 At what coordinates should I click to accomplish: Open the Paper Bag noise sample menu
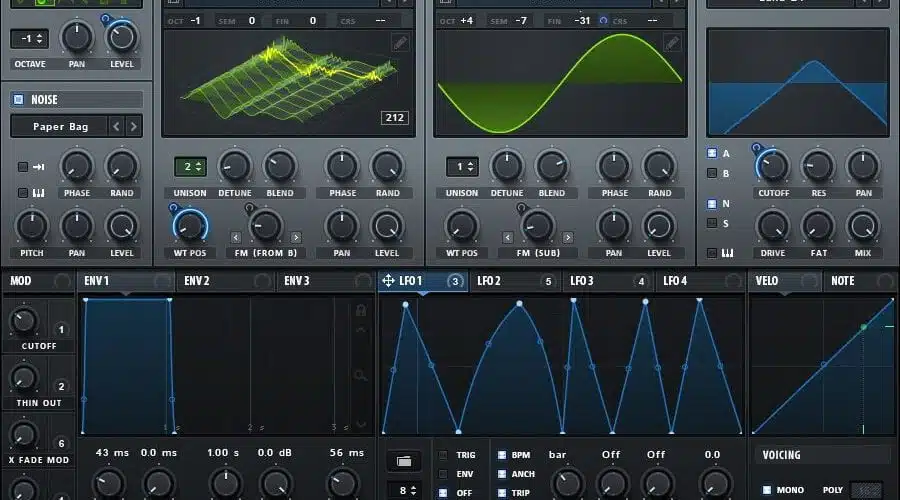click(x=60, y=126)
